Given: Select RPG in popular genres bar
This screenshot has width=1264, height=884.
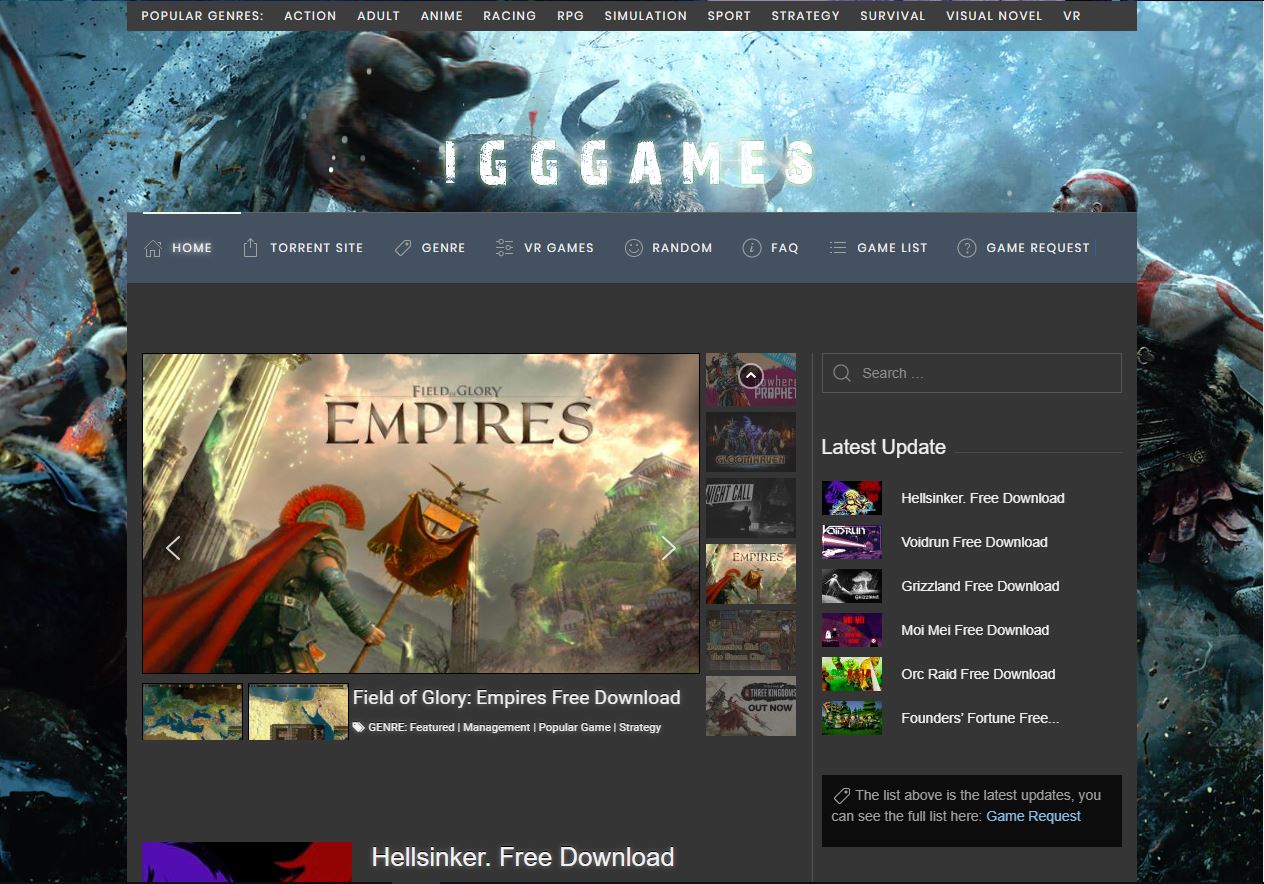Looking at the screenshot, I should (571, 16).
